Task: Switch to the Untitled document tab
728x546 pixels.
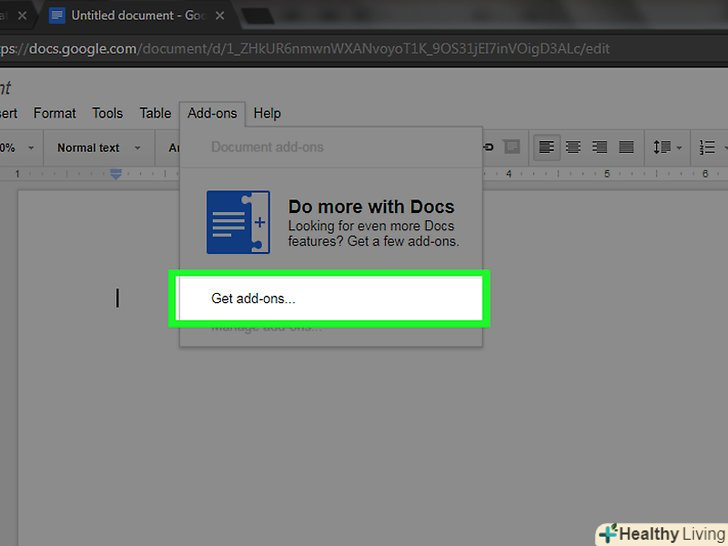Action: coord(137,15)
